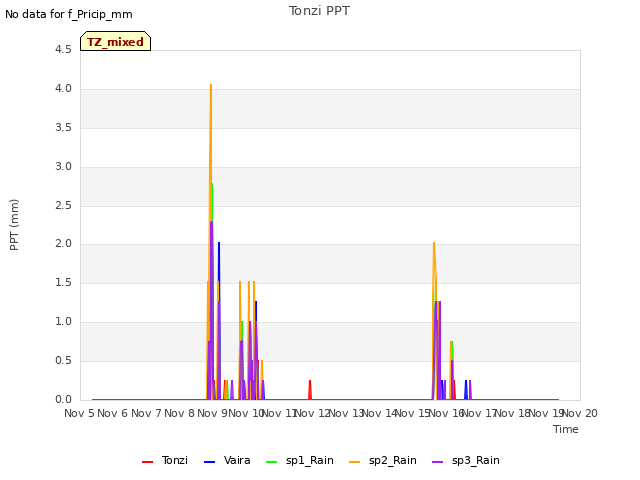Click the 4.0 y-axis tick label
The image size is (640, 480).
[63, 89]
